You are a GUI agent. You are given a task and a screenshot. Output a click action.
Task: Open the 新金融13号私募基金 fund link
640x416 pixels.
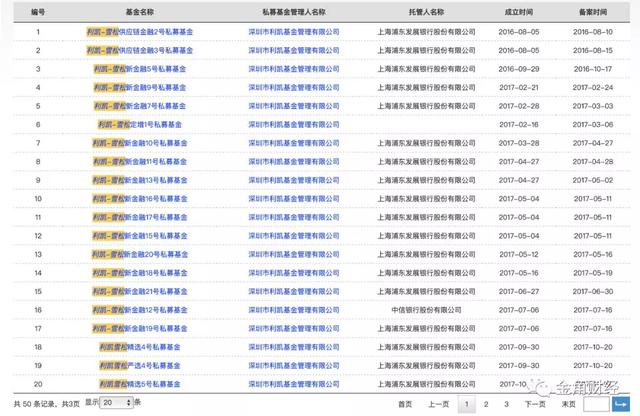[140, 180]
